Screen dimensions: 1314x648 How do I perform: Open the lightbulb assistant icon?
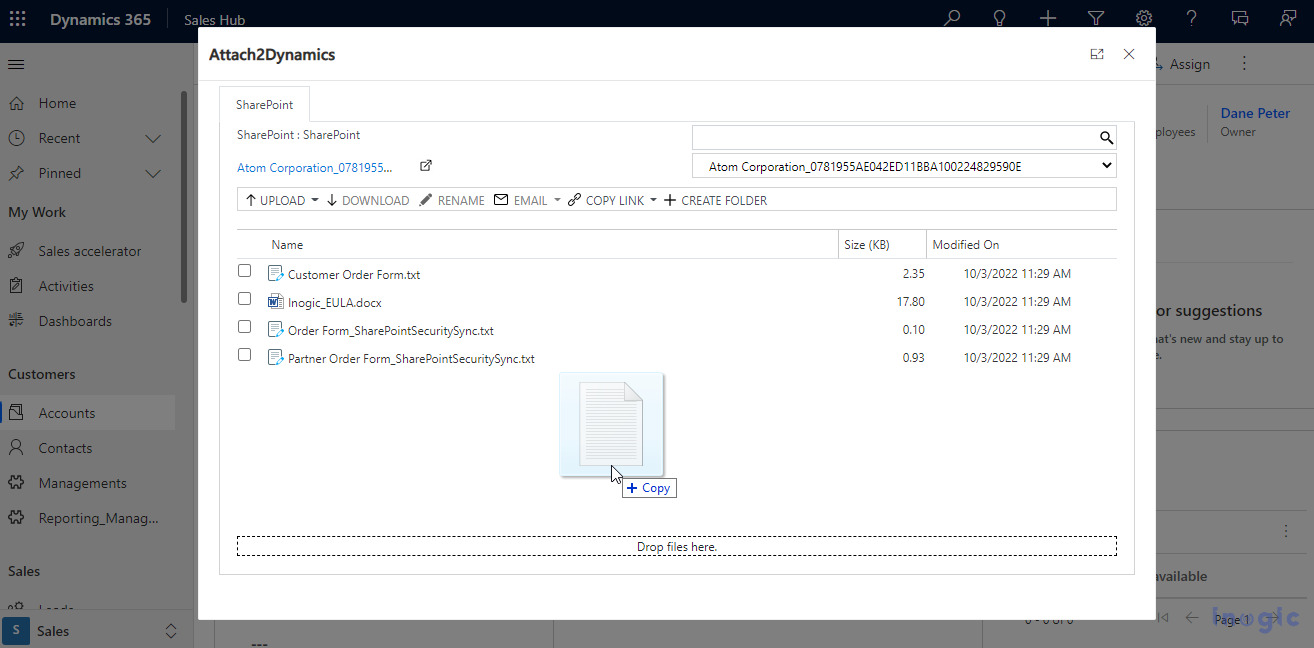click(999, 18)
